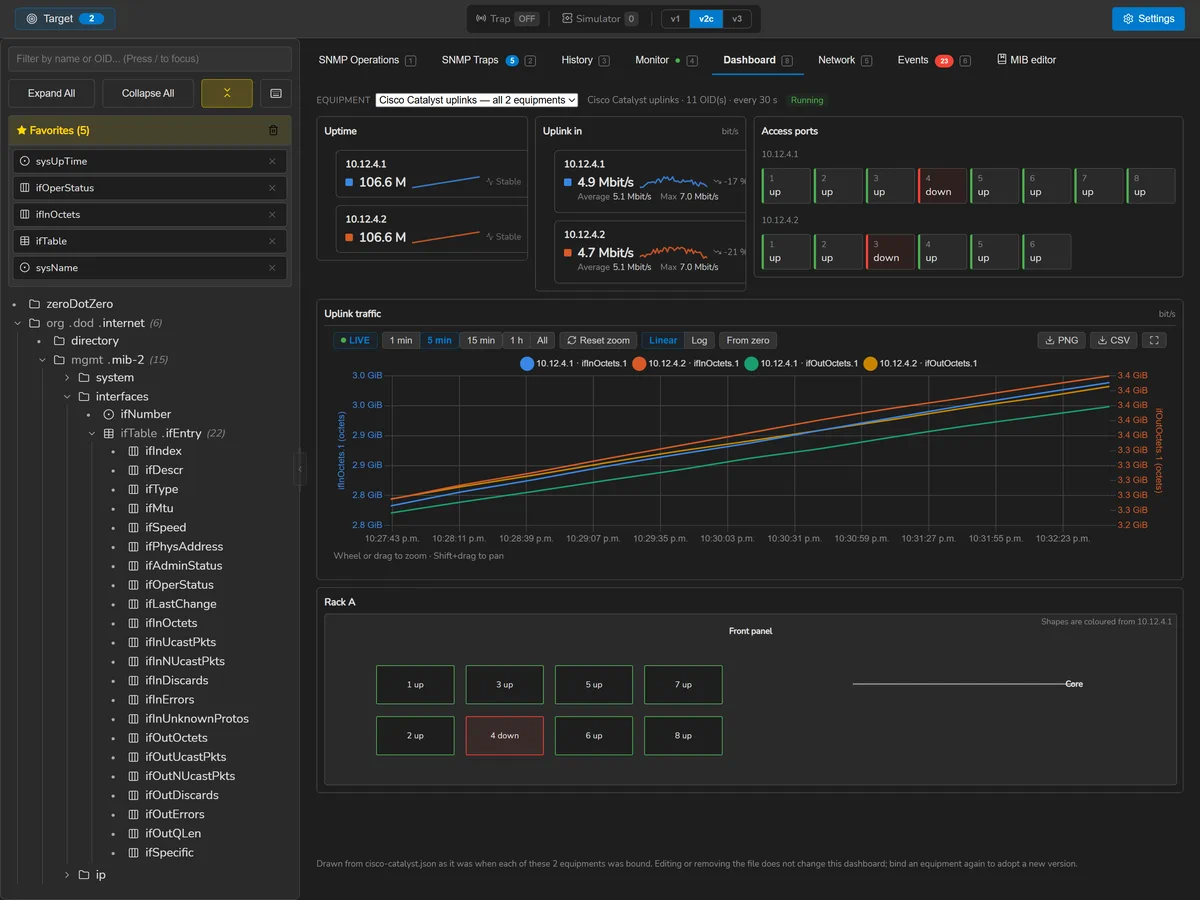Click the fullscreen chart icon
Image resolution: width=1200 pixels, height=900 pixels.
point(1154,340)
